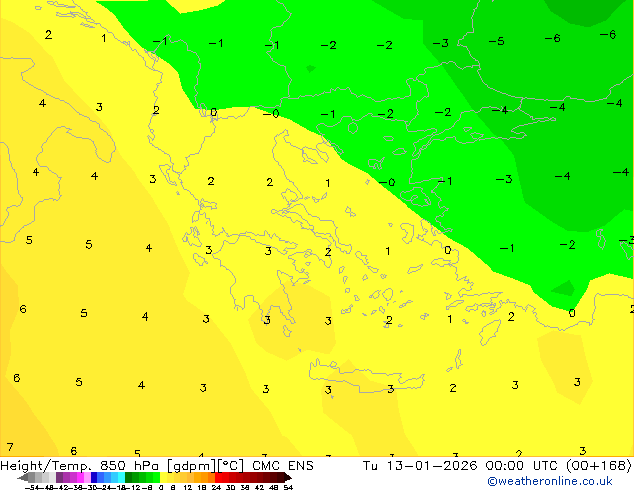Viewport: 634px width, 490px height.
Task: Click the 54 label at the right end of the legend
Action: coord(288,487)
